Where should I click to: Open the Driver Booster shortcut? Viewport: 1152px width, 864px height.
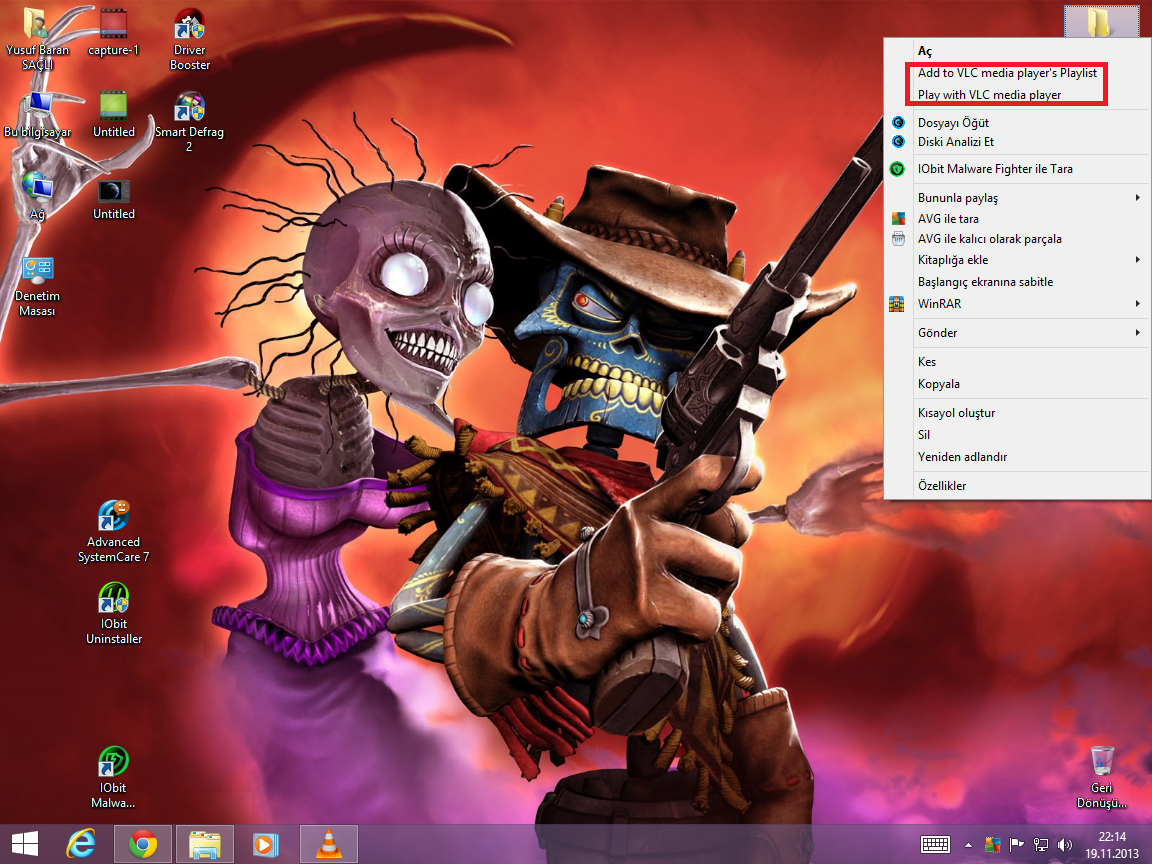[x=190, y=40]
